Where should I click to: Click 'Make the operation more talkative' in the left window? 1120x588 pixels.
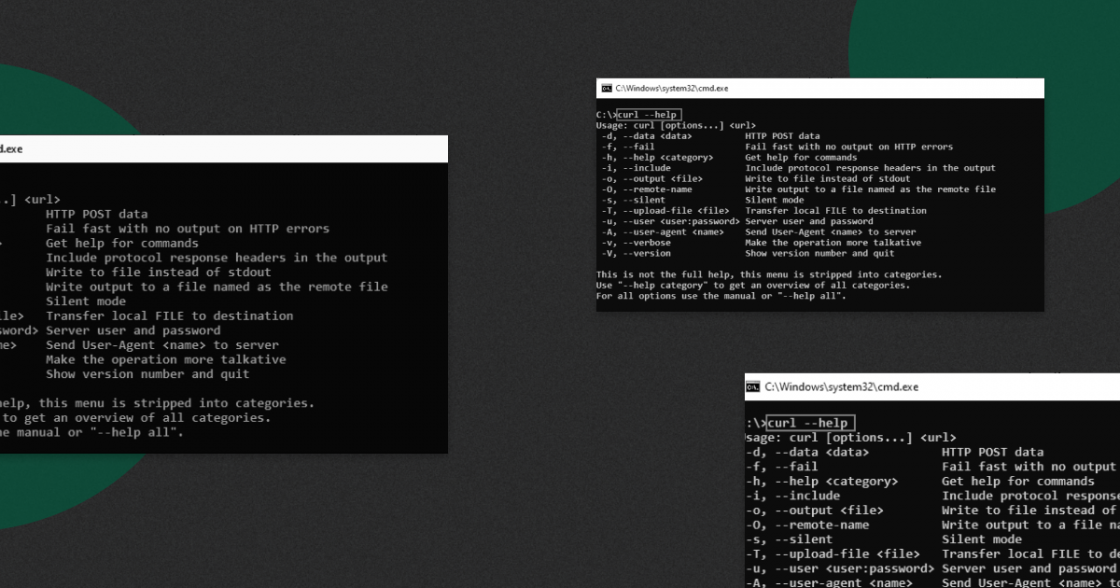coord(166,359)
